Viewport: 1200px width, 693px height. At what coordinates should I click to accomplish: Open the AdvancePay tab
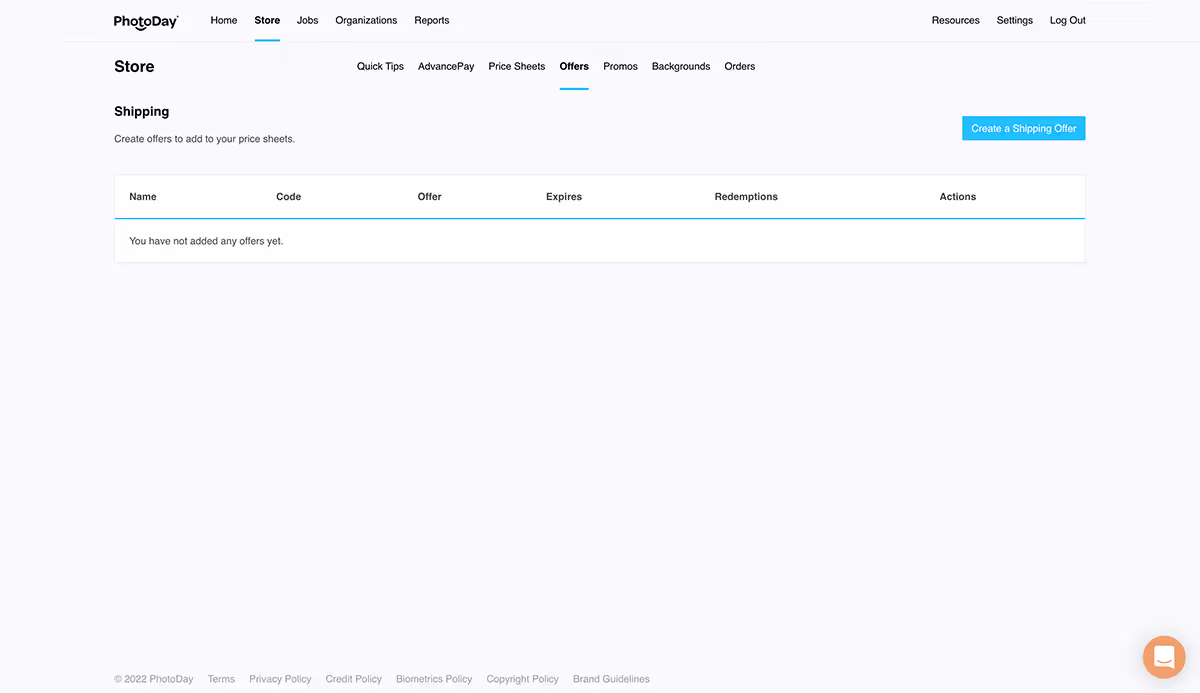pyautogui.click(x=446, y=66)
